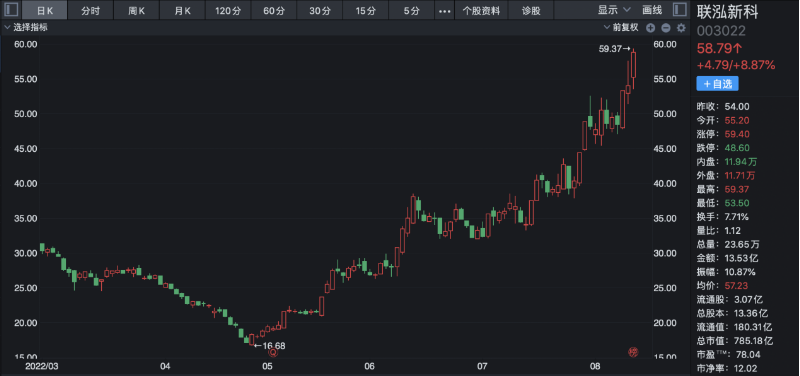Open the 诊股 diagnosis button
Screen dimensions: 800x376
(x=531, y=10)
